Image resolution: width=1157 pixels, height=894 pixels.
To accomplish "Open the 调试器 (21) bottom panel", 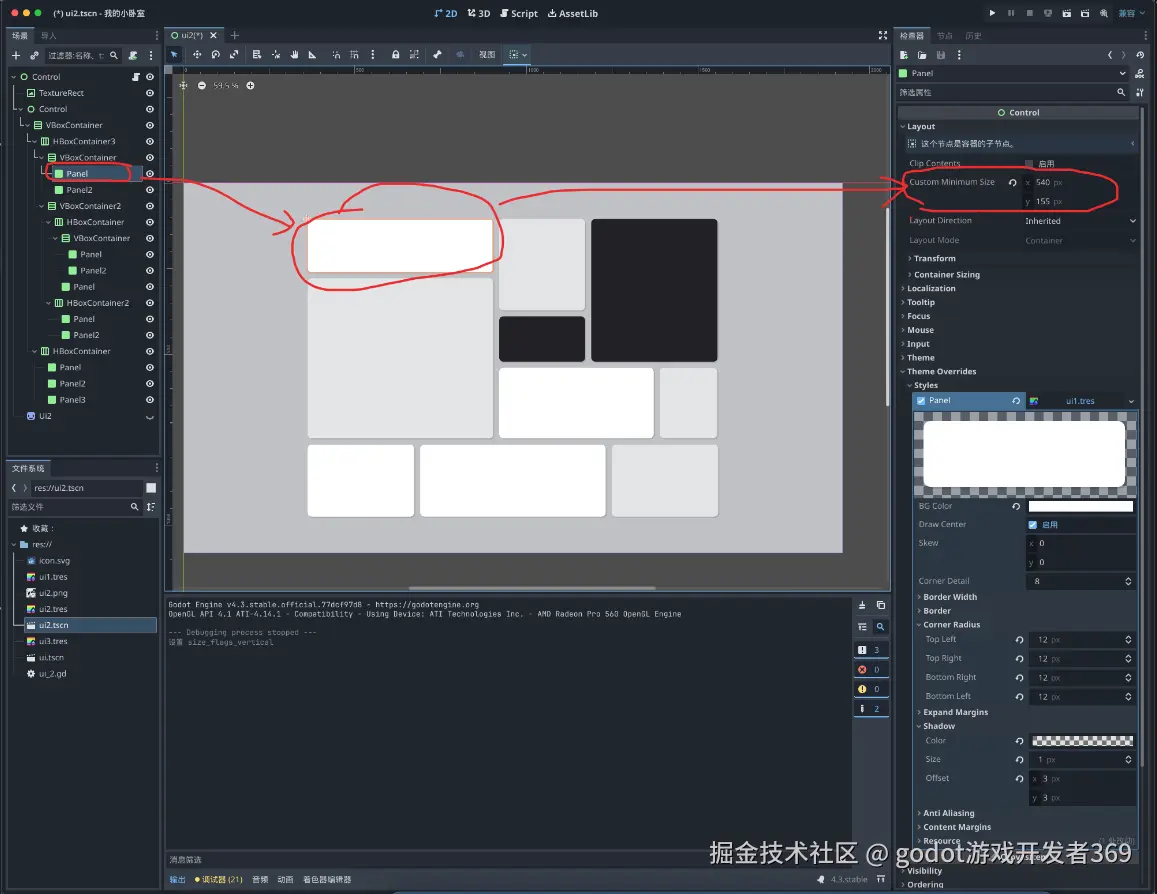I will pyautogui.click(x=218, y=880).
